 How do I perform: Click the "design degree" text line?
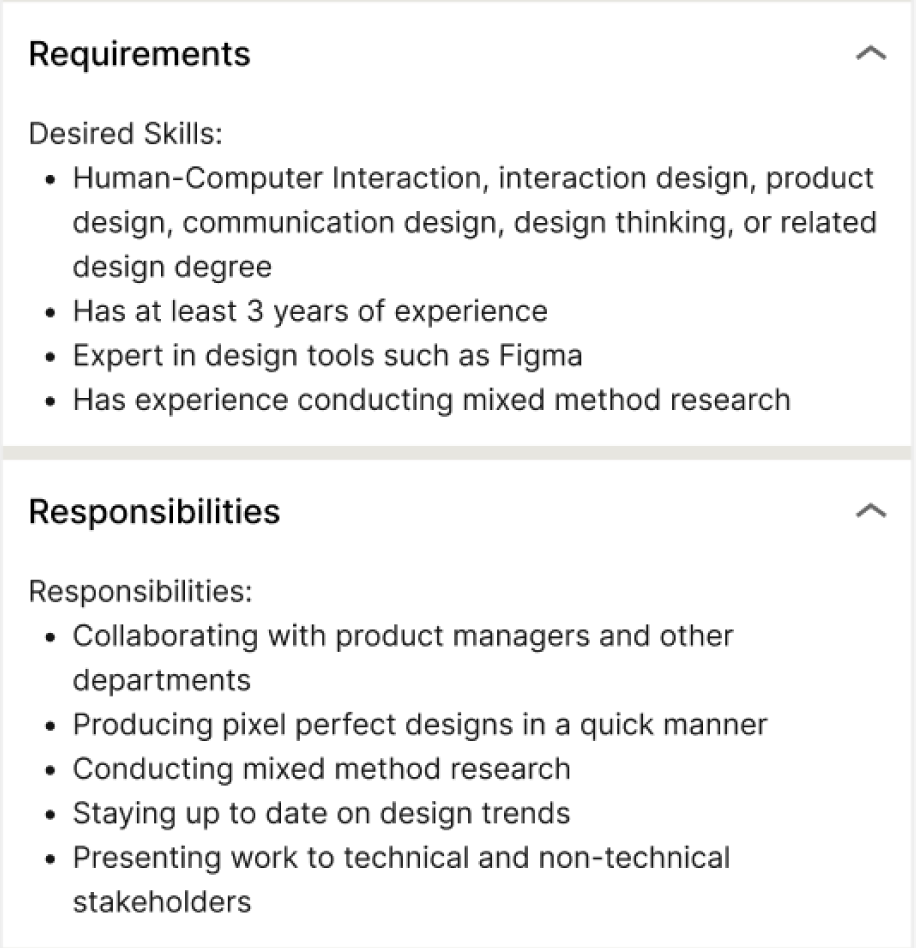click(x=171, y=267)
